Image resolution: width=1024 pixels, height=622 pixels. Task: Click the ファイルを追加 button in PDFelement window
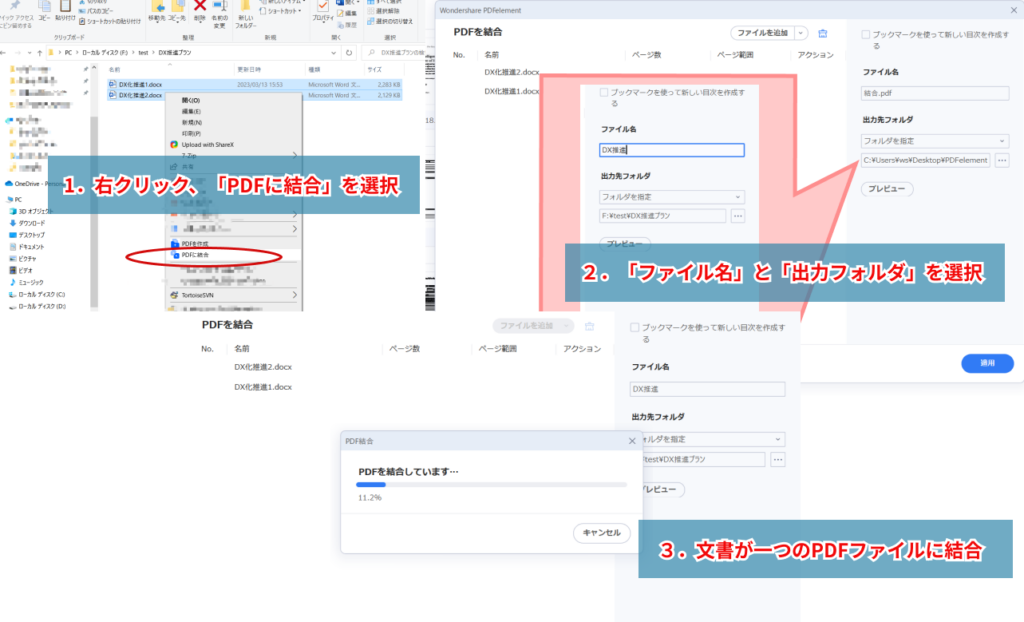coord(762,33)
